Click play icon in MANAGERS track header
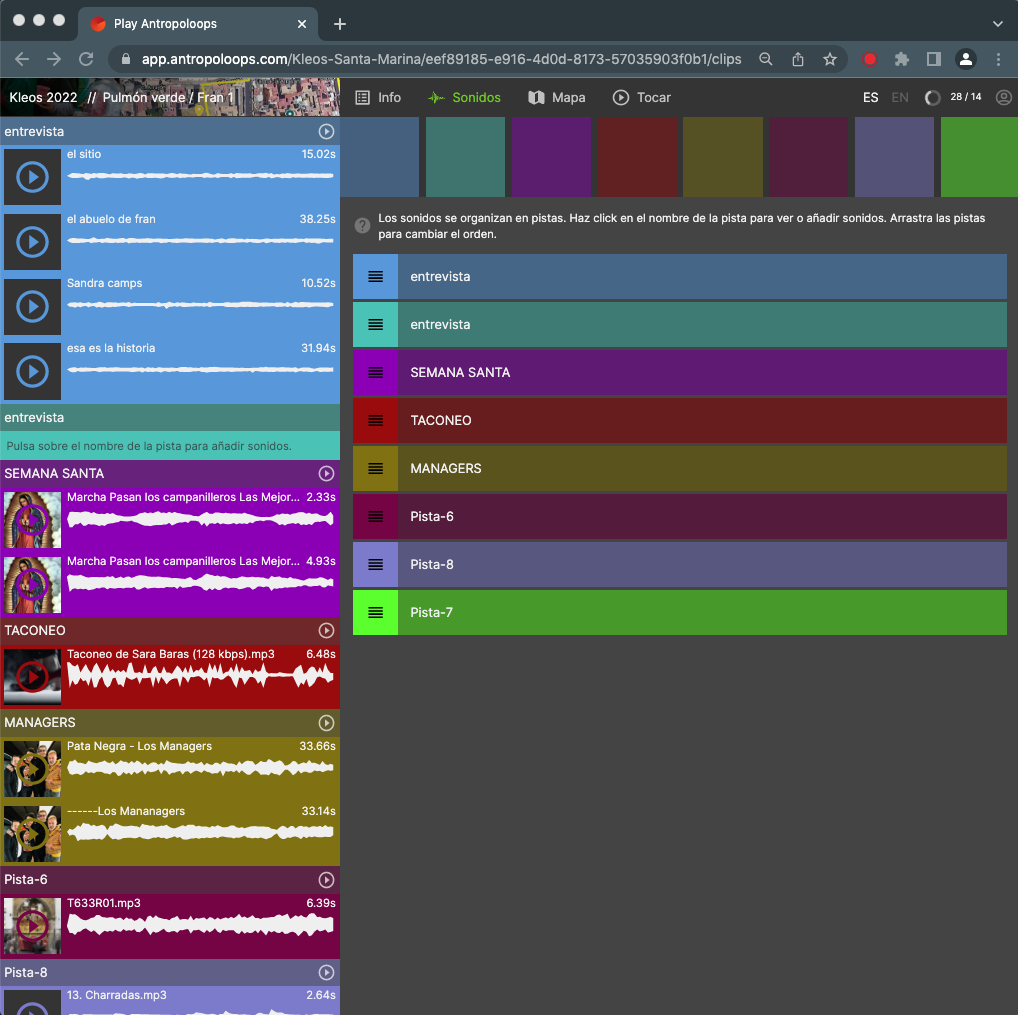This screenshot has width=1018, height=1015. pyautogui.click(x=326, y=723)
